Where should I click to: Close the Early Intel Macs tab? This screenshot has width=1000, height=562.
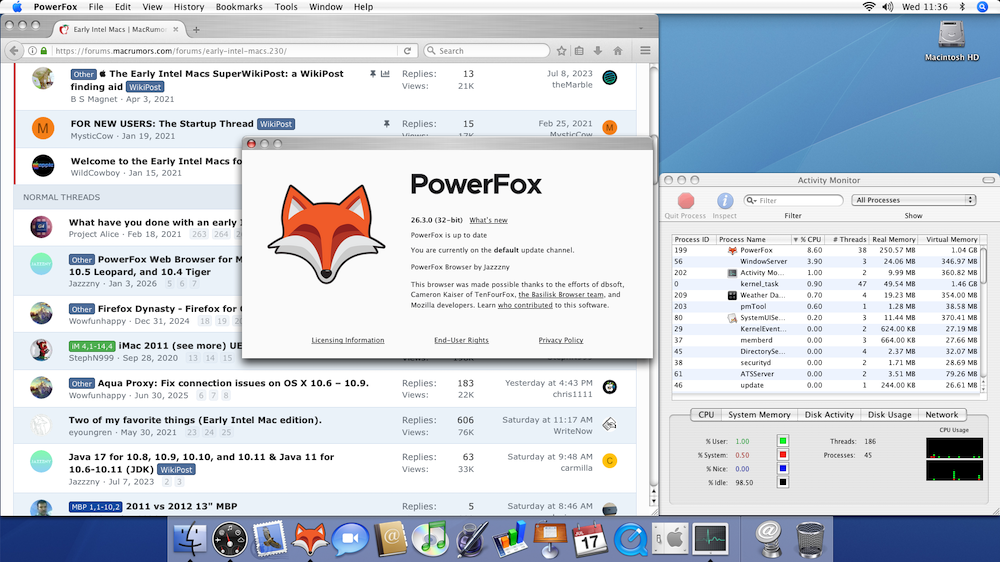(x=175, y=29)
